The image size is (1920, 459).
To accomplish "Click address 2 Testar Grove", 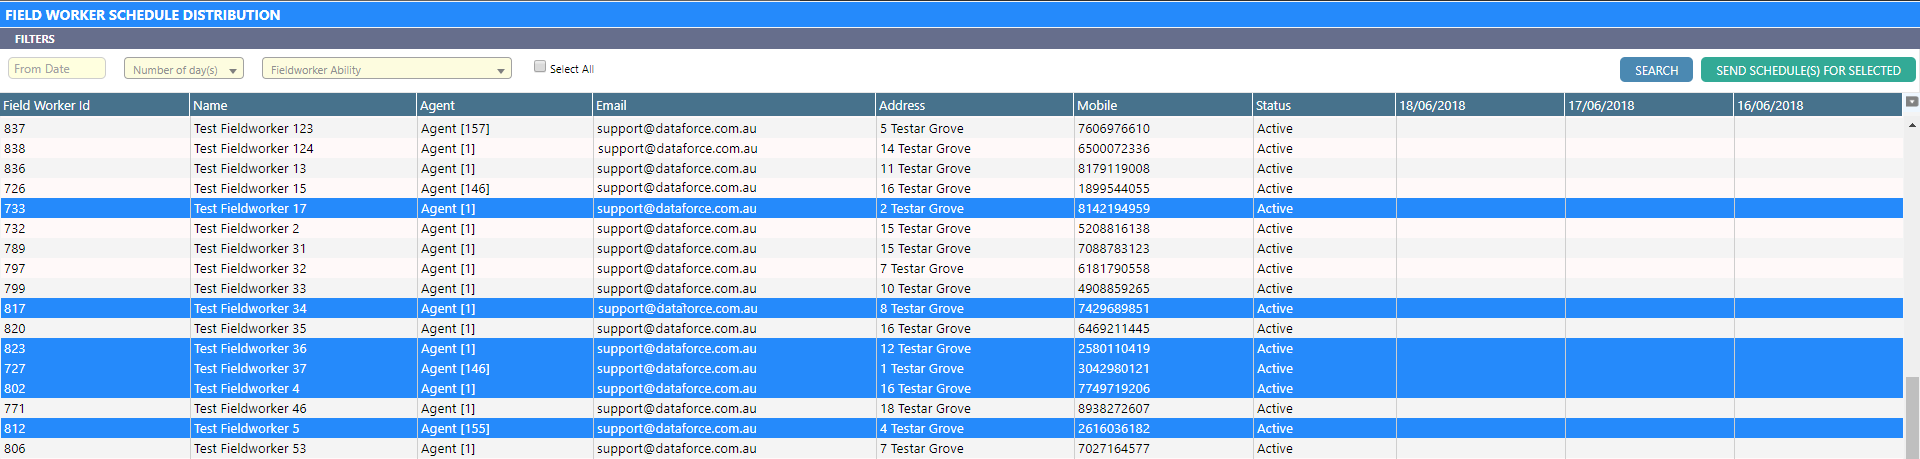I will pyautogui.click(x=922, y=208).
